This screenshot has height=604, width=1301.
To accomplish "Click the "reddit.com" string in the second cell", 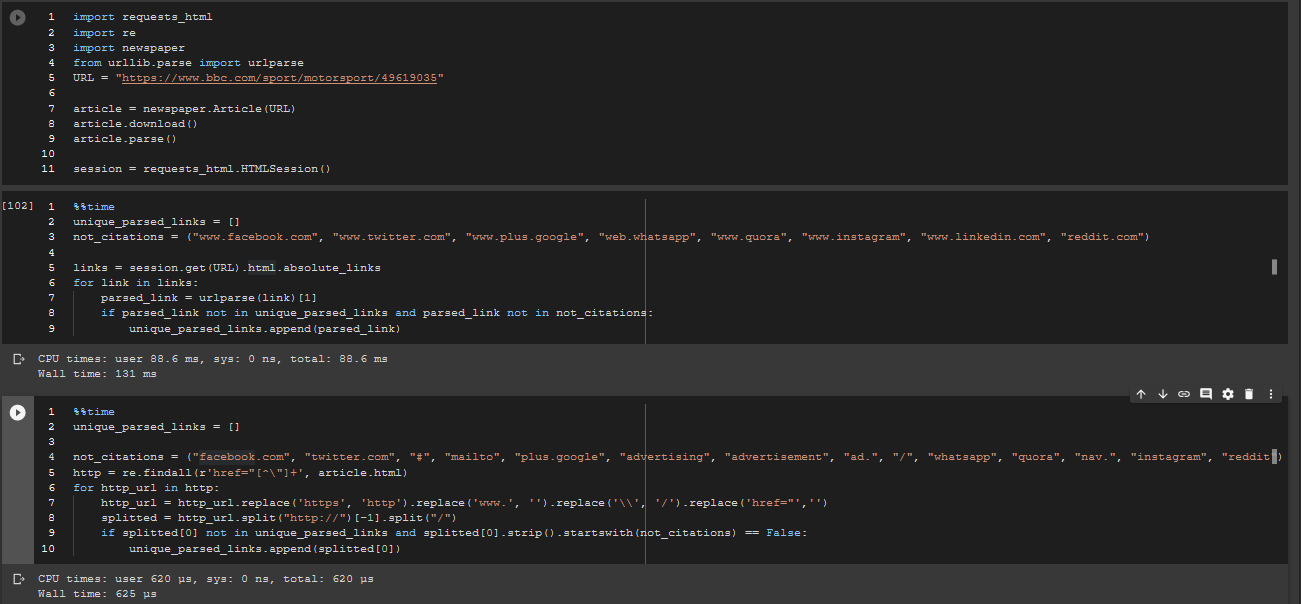I will (x=1104, y=237).
